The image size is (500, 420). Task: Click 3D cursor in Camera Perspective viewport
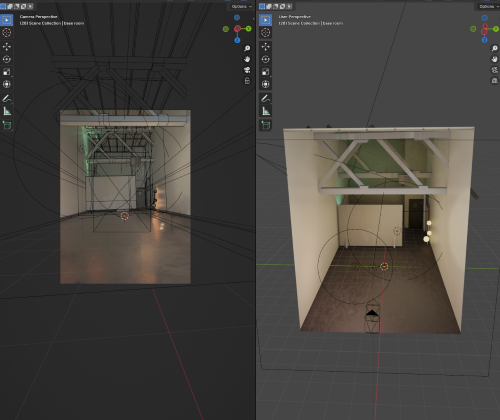pyautogui.click(x=125, y=216)
